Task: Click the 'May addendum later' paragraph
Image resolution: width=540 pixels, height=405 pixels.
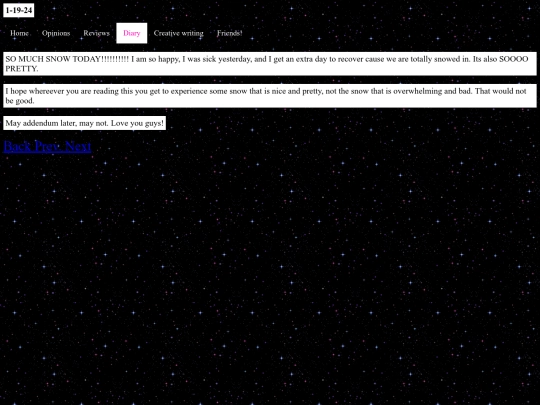Action: click(84, 123)
